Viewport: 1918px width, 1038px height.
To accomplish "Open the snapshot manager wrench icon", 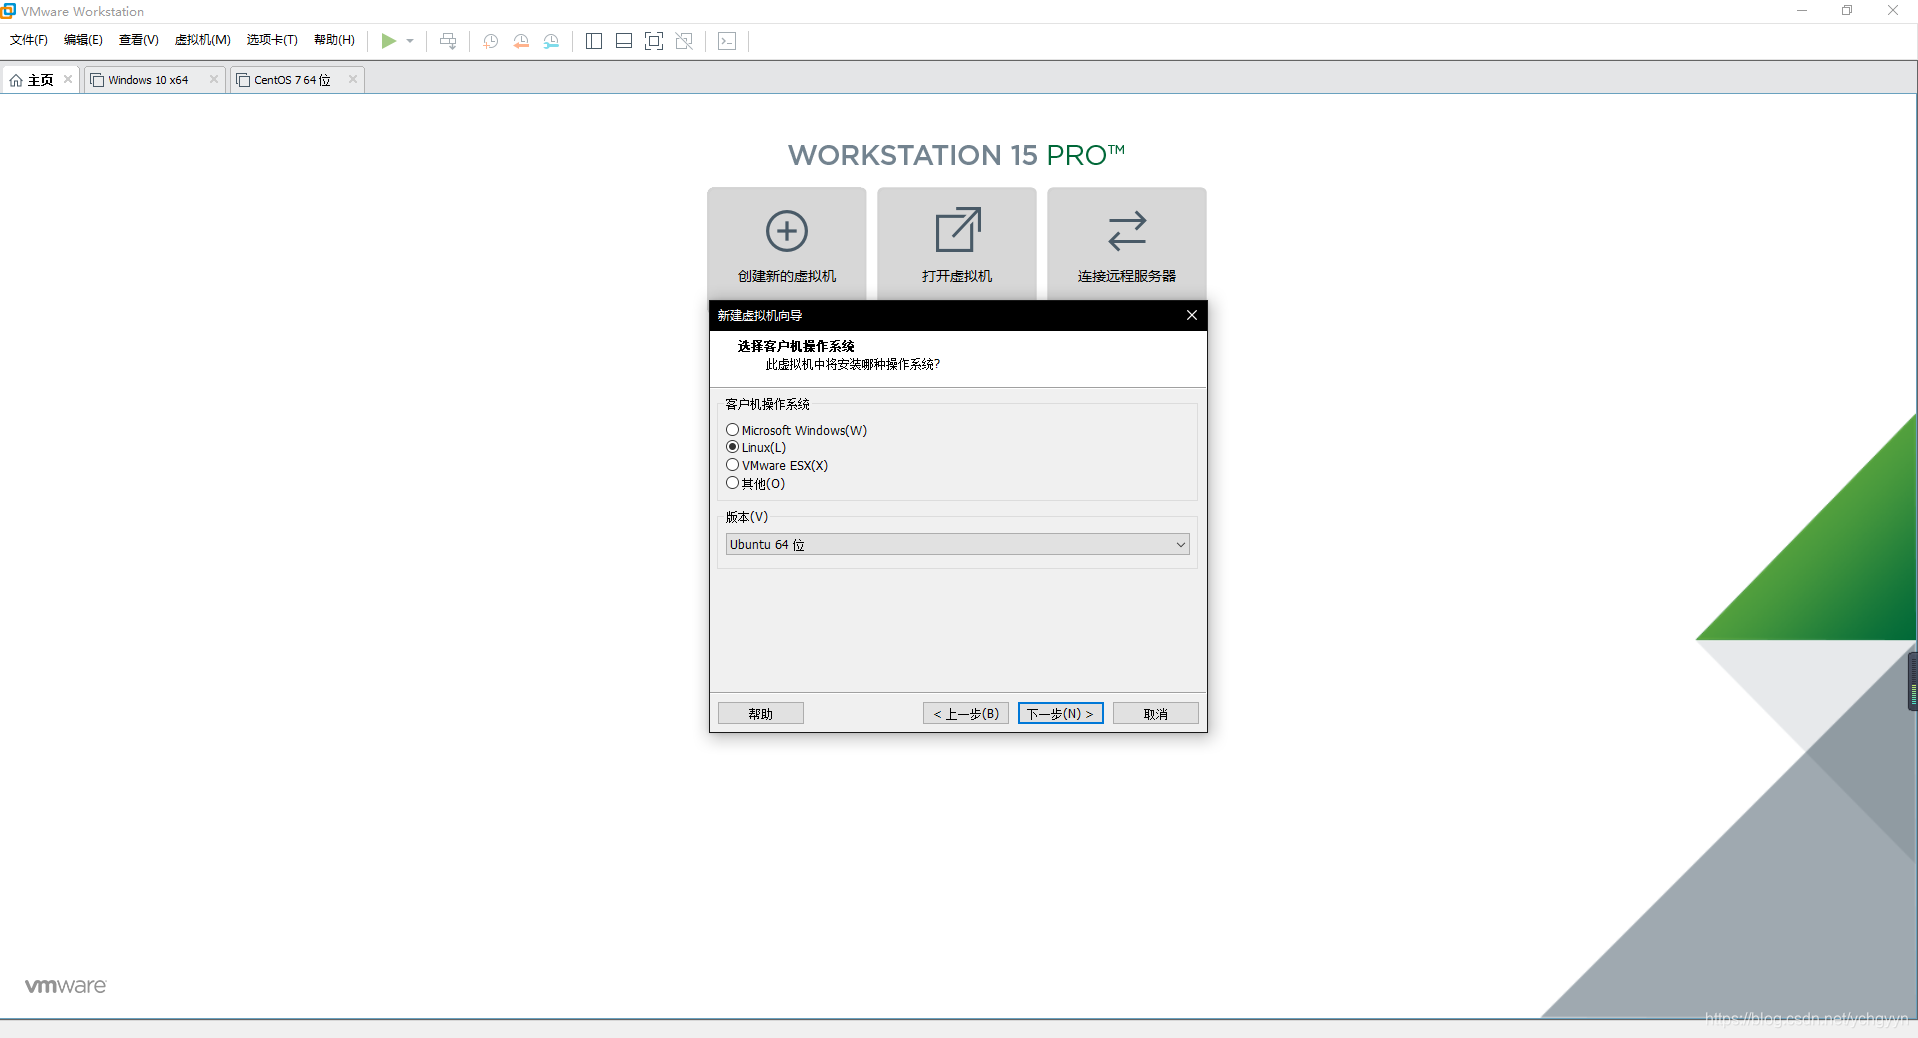I will (x=551, y=41).
